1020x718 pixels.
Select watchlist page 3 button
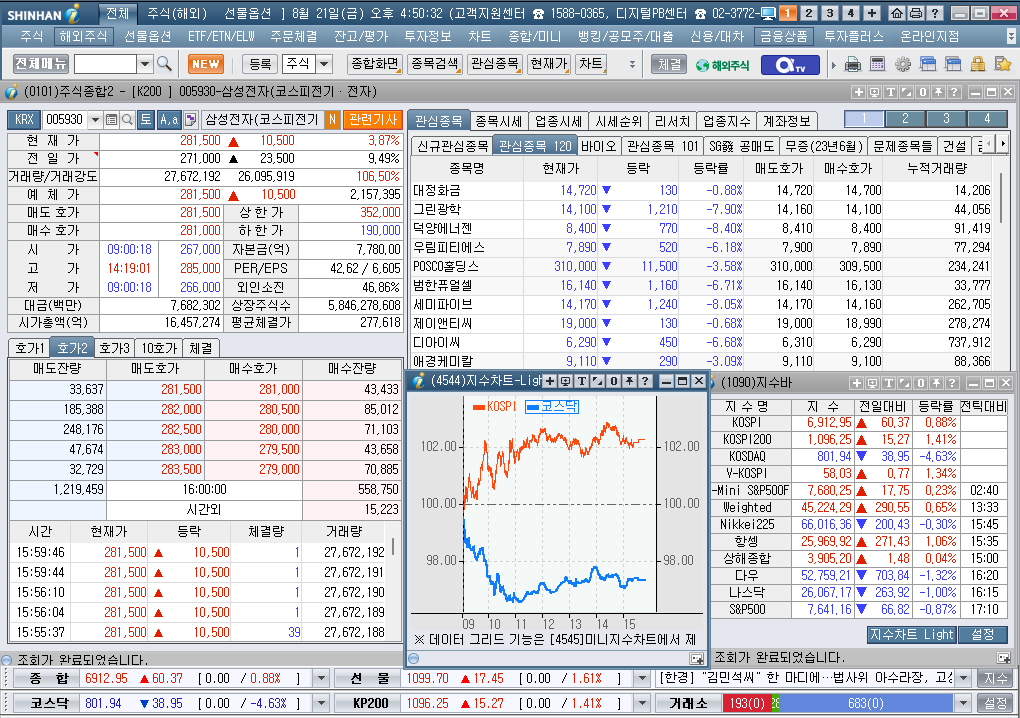coord(946,118)
